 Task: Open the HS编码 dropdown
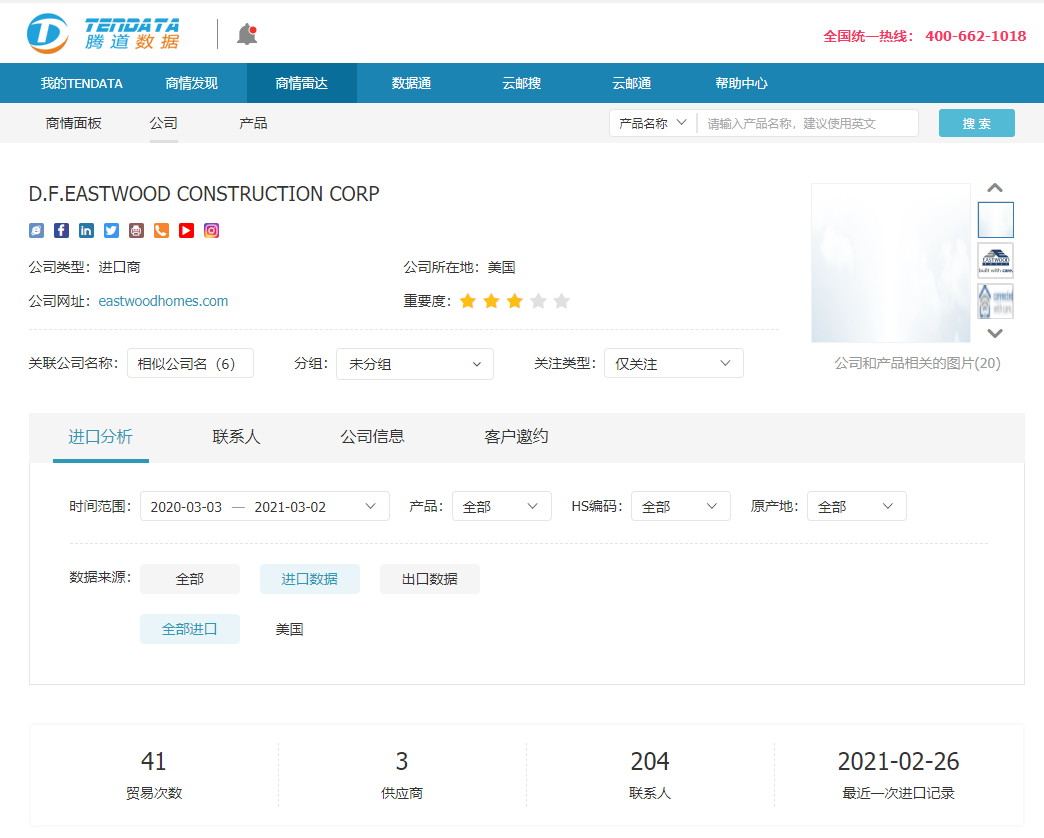click(680, 506)
